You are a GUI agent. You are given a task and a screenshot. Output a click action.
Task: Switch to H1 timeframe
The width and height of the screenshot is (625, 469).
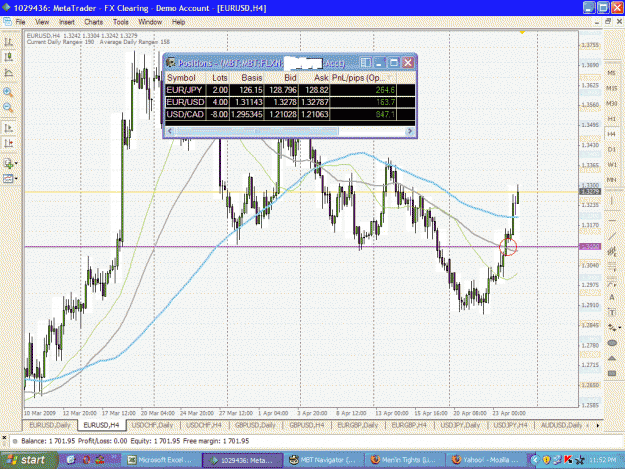(611, 119)
